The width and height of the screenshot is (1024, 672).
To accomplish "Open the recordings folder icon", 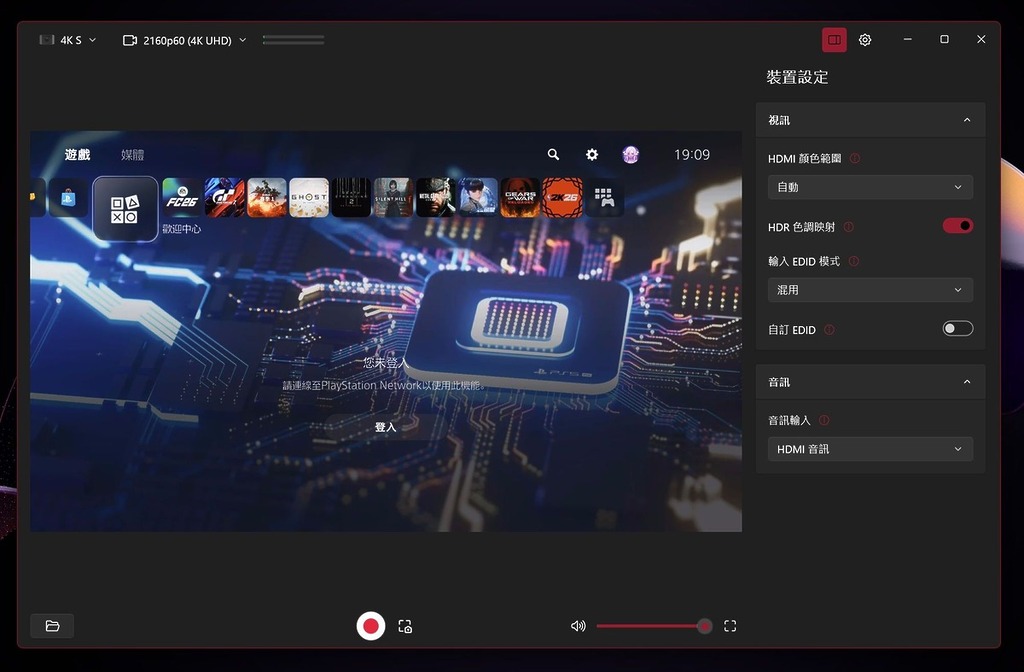I will pos(52,626).
